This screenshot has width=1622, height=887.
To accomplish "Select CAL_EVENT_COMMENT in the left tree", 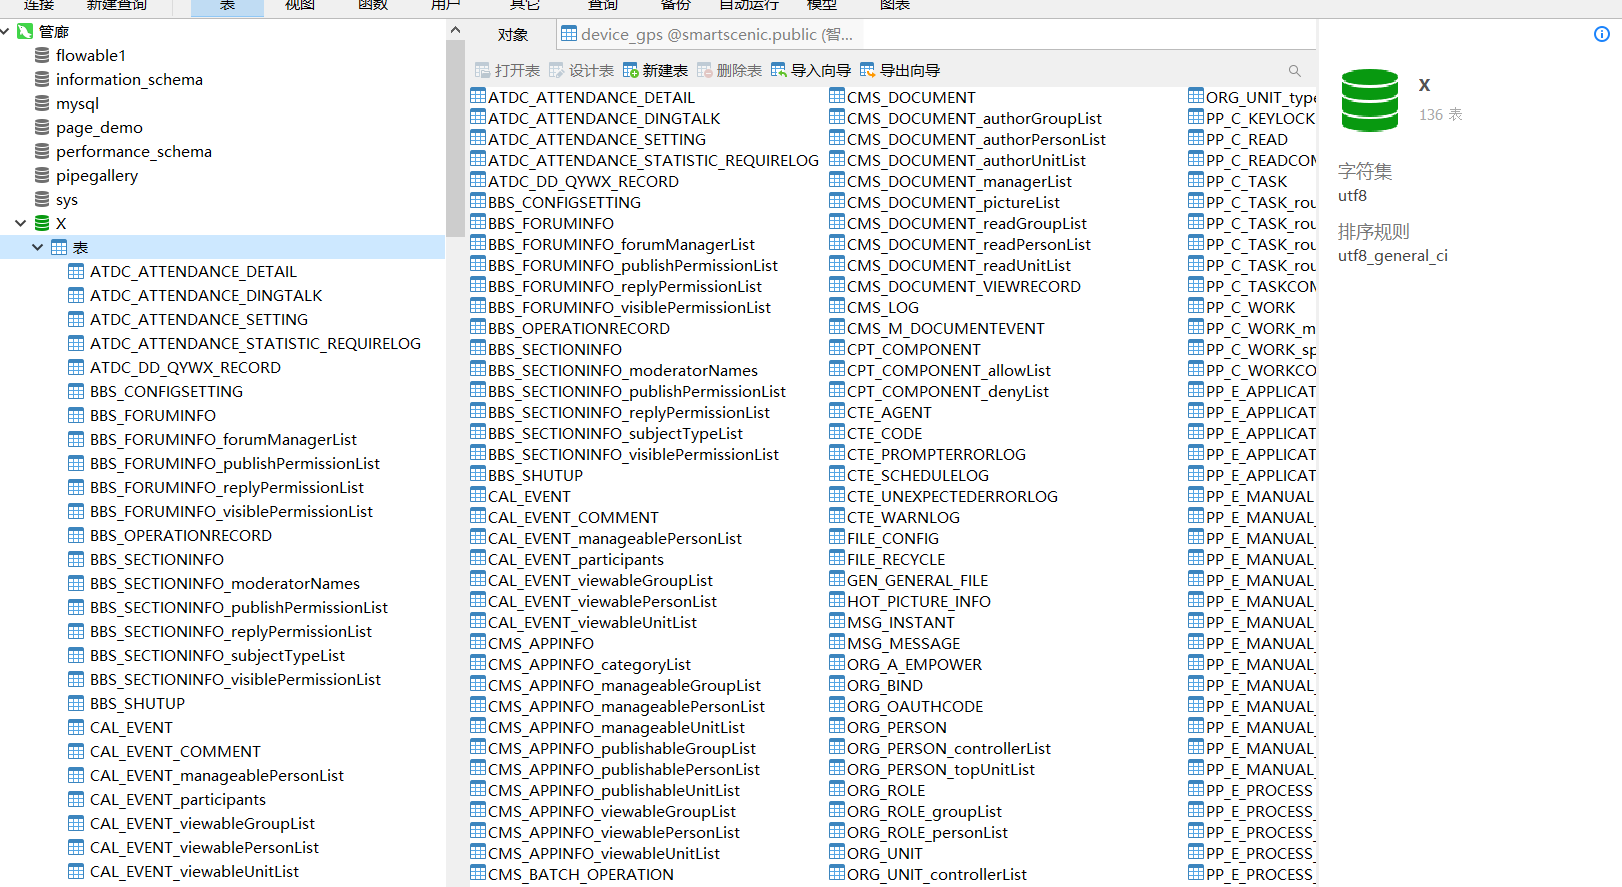I will click(175, 751).
